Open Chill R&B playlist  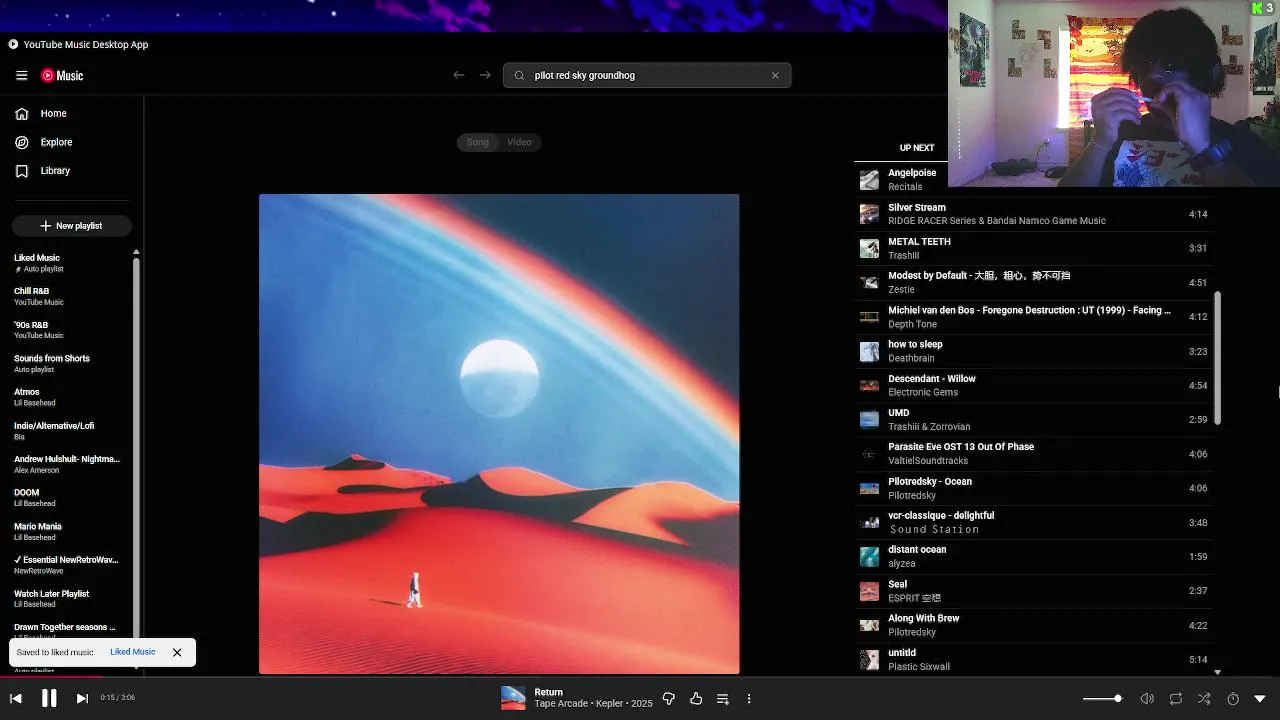point(68,296)
